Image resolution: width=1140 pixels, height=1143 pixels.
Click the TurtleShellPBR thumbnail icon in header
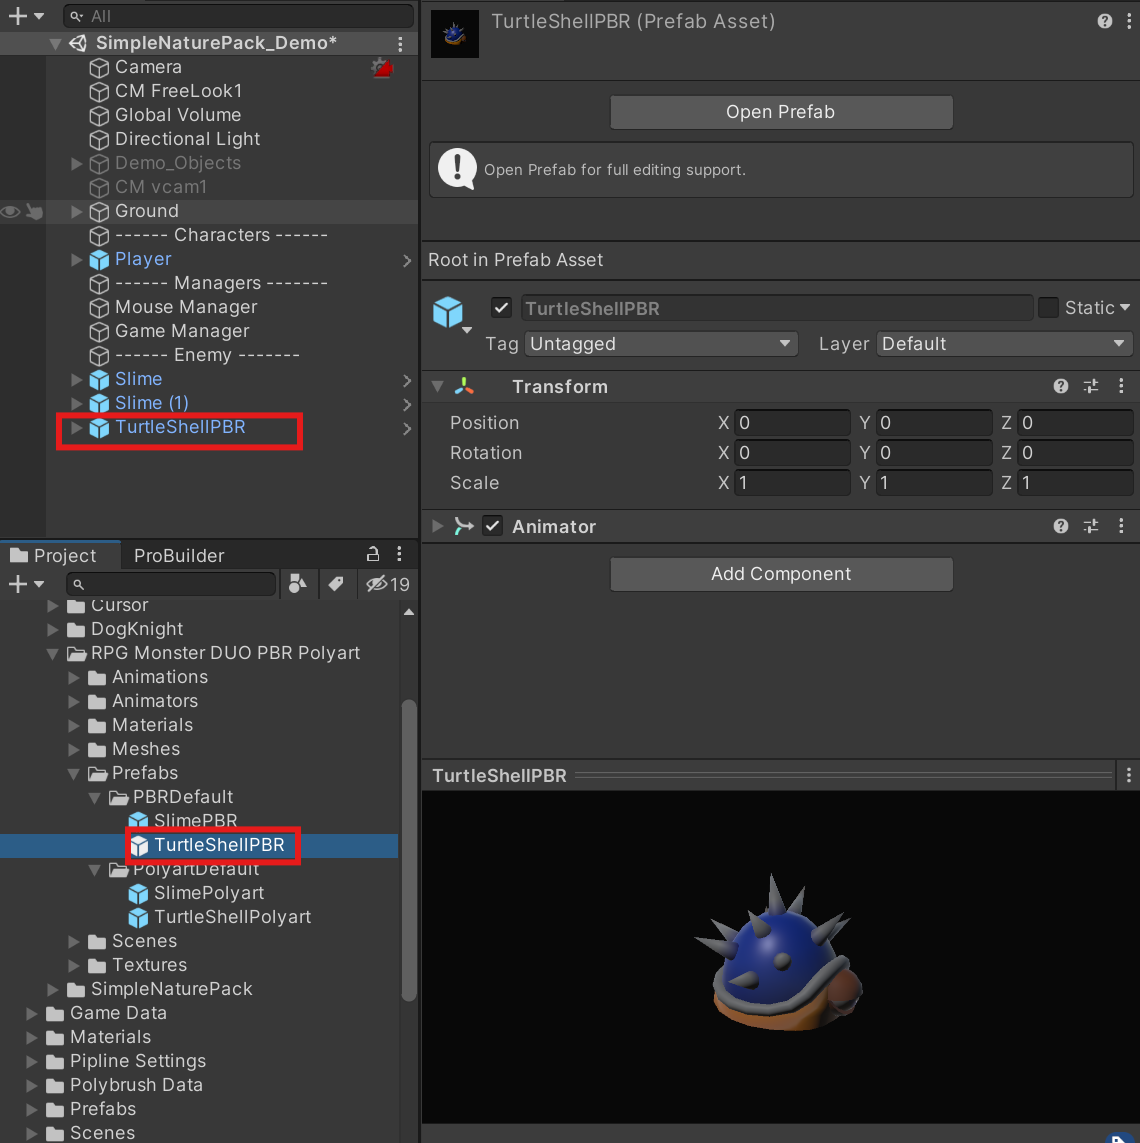point(455,34)
